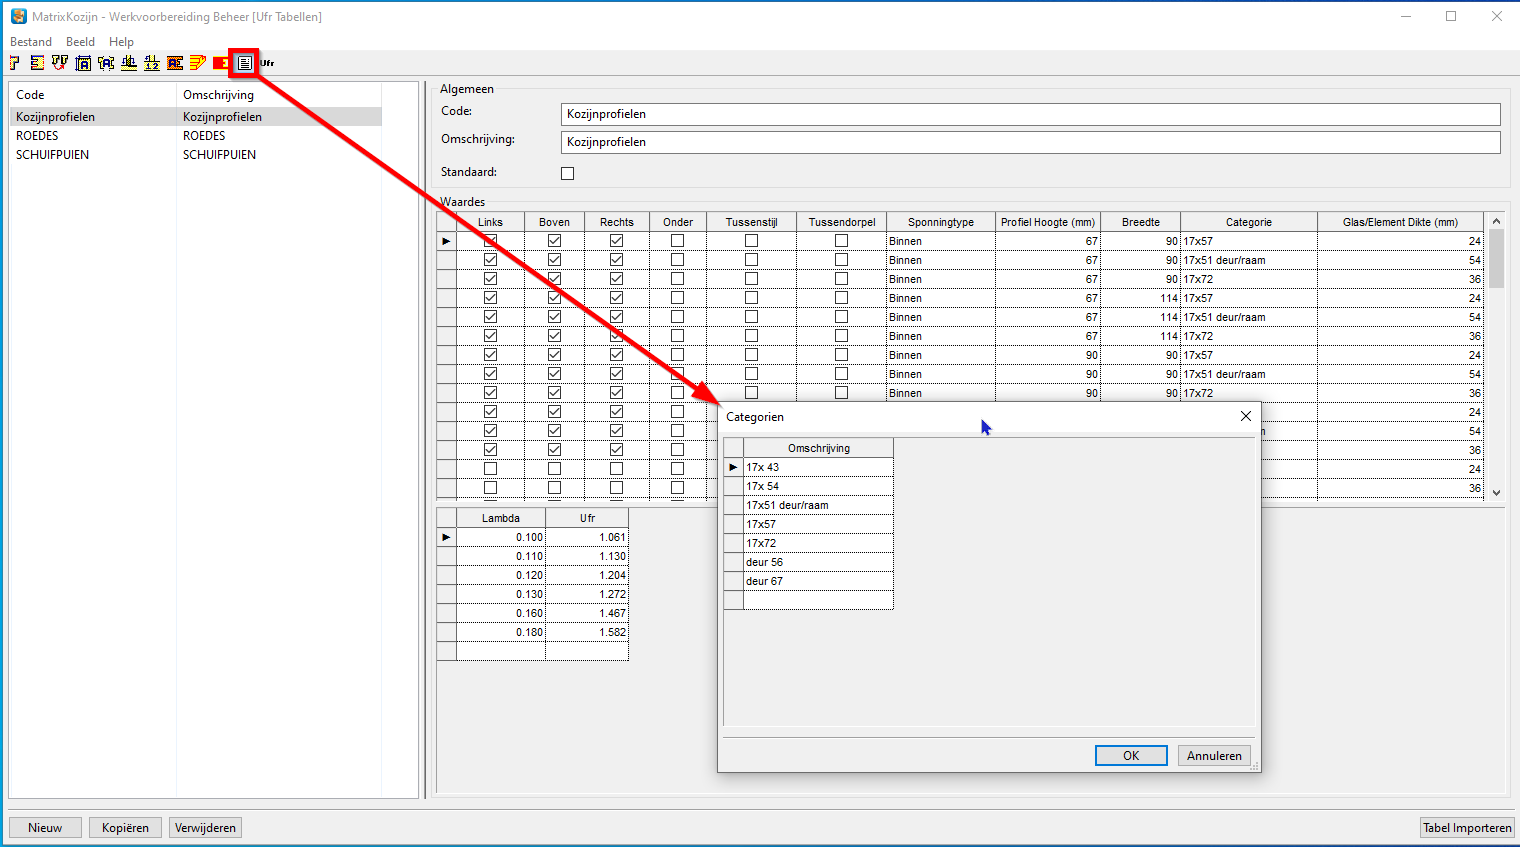Screen dimensions: 1520x847
Task: Click the red 1 toolbar icon
Action: tap(221, 62)
